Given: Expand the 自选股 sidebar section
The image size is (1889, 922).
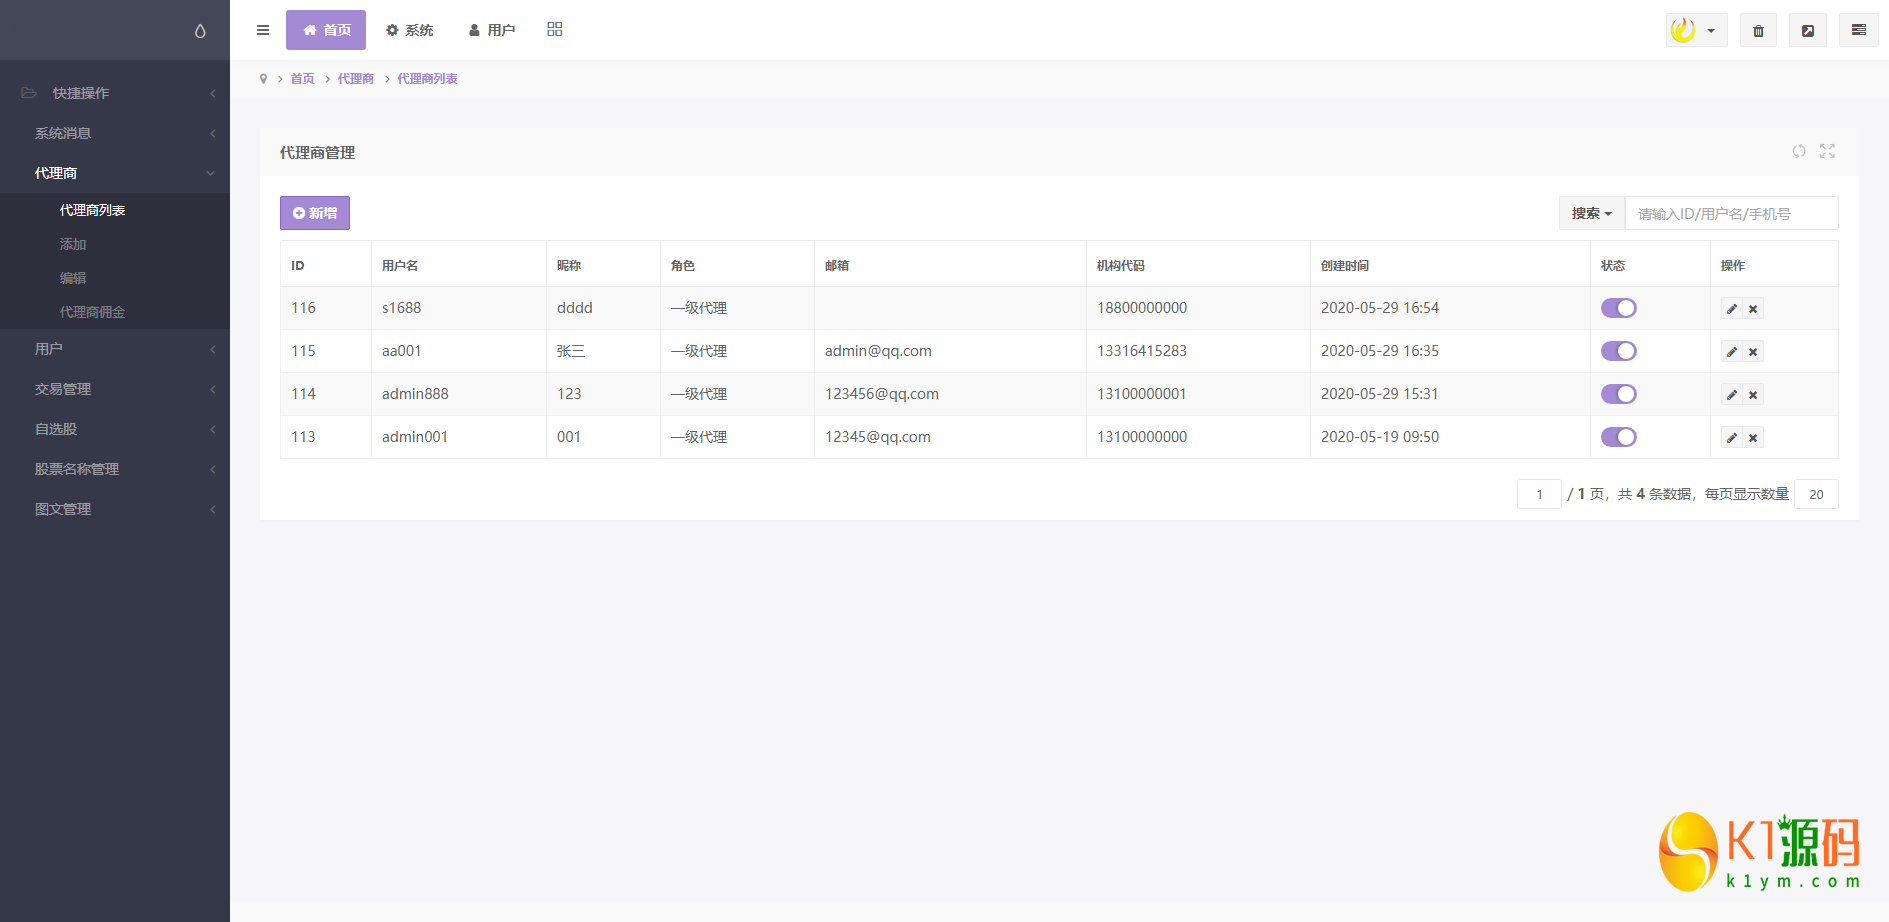Looking at the screenshot, I should (x=115, y=429).
